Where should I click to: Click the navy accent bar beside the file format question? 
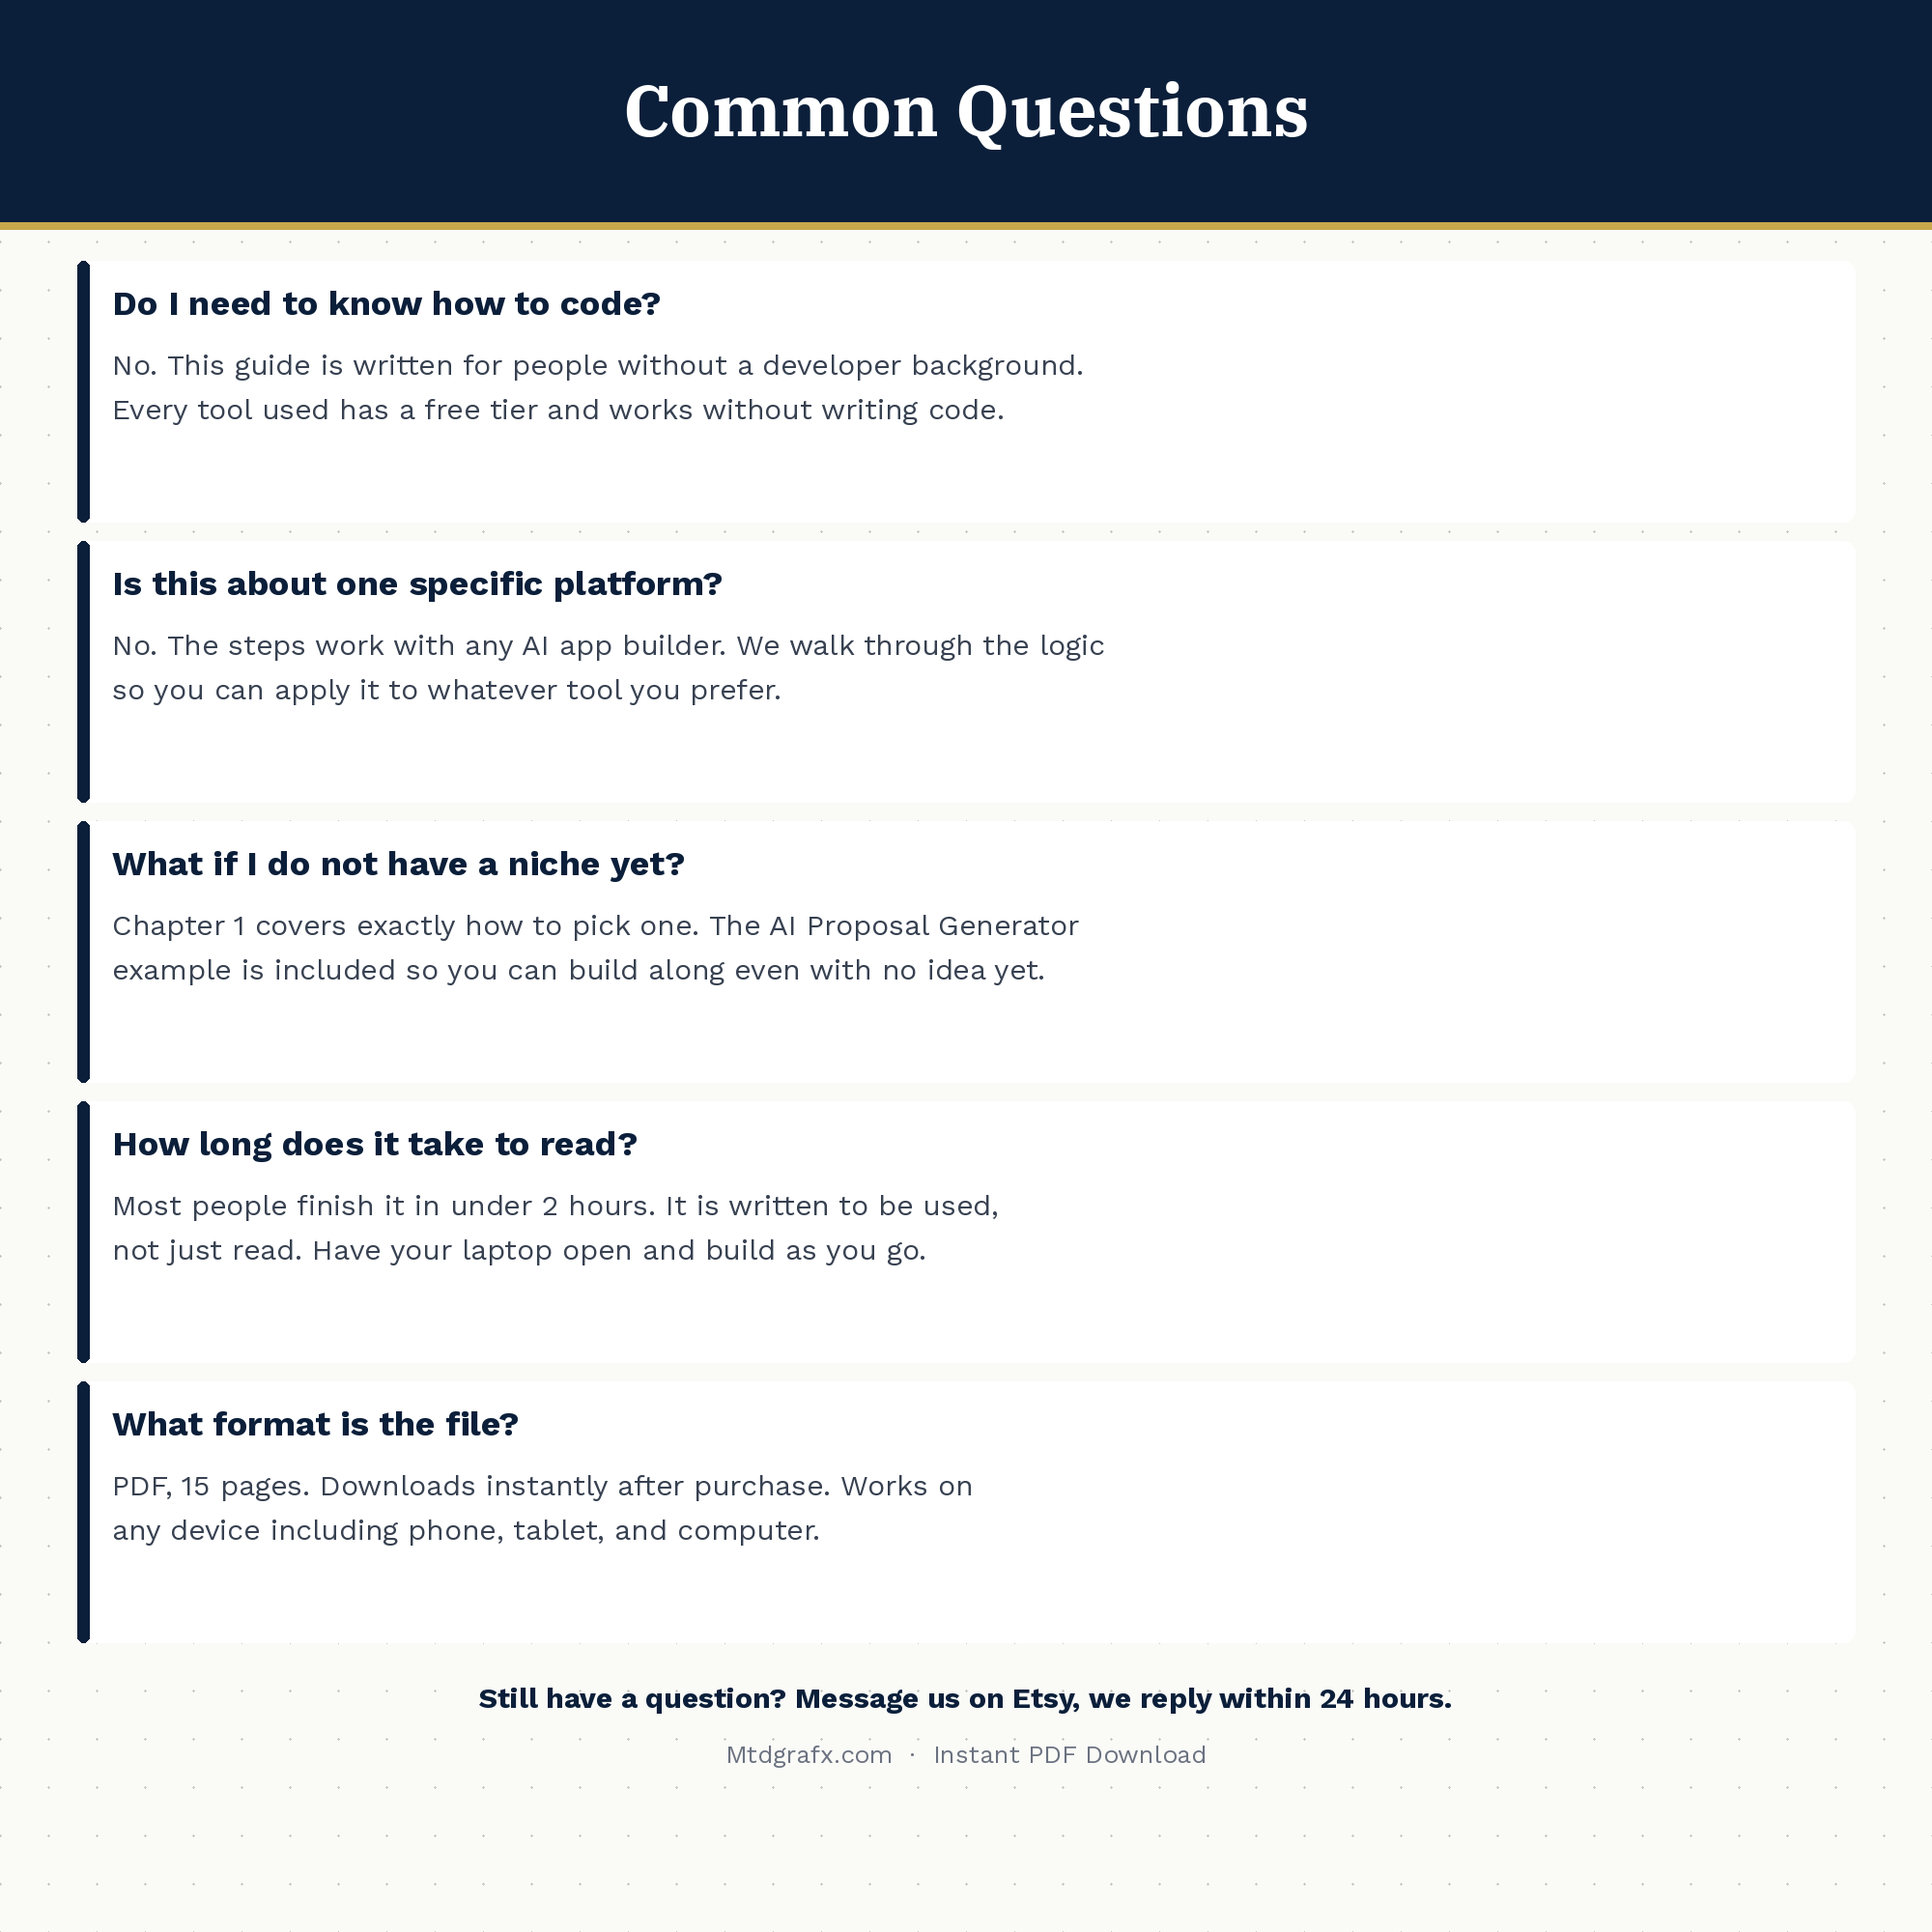(84, 1511)
